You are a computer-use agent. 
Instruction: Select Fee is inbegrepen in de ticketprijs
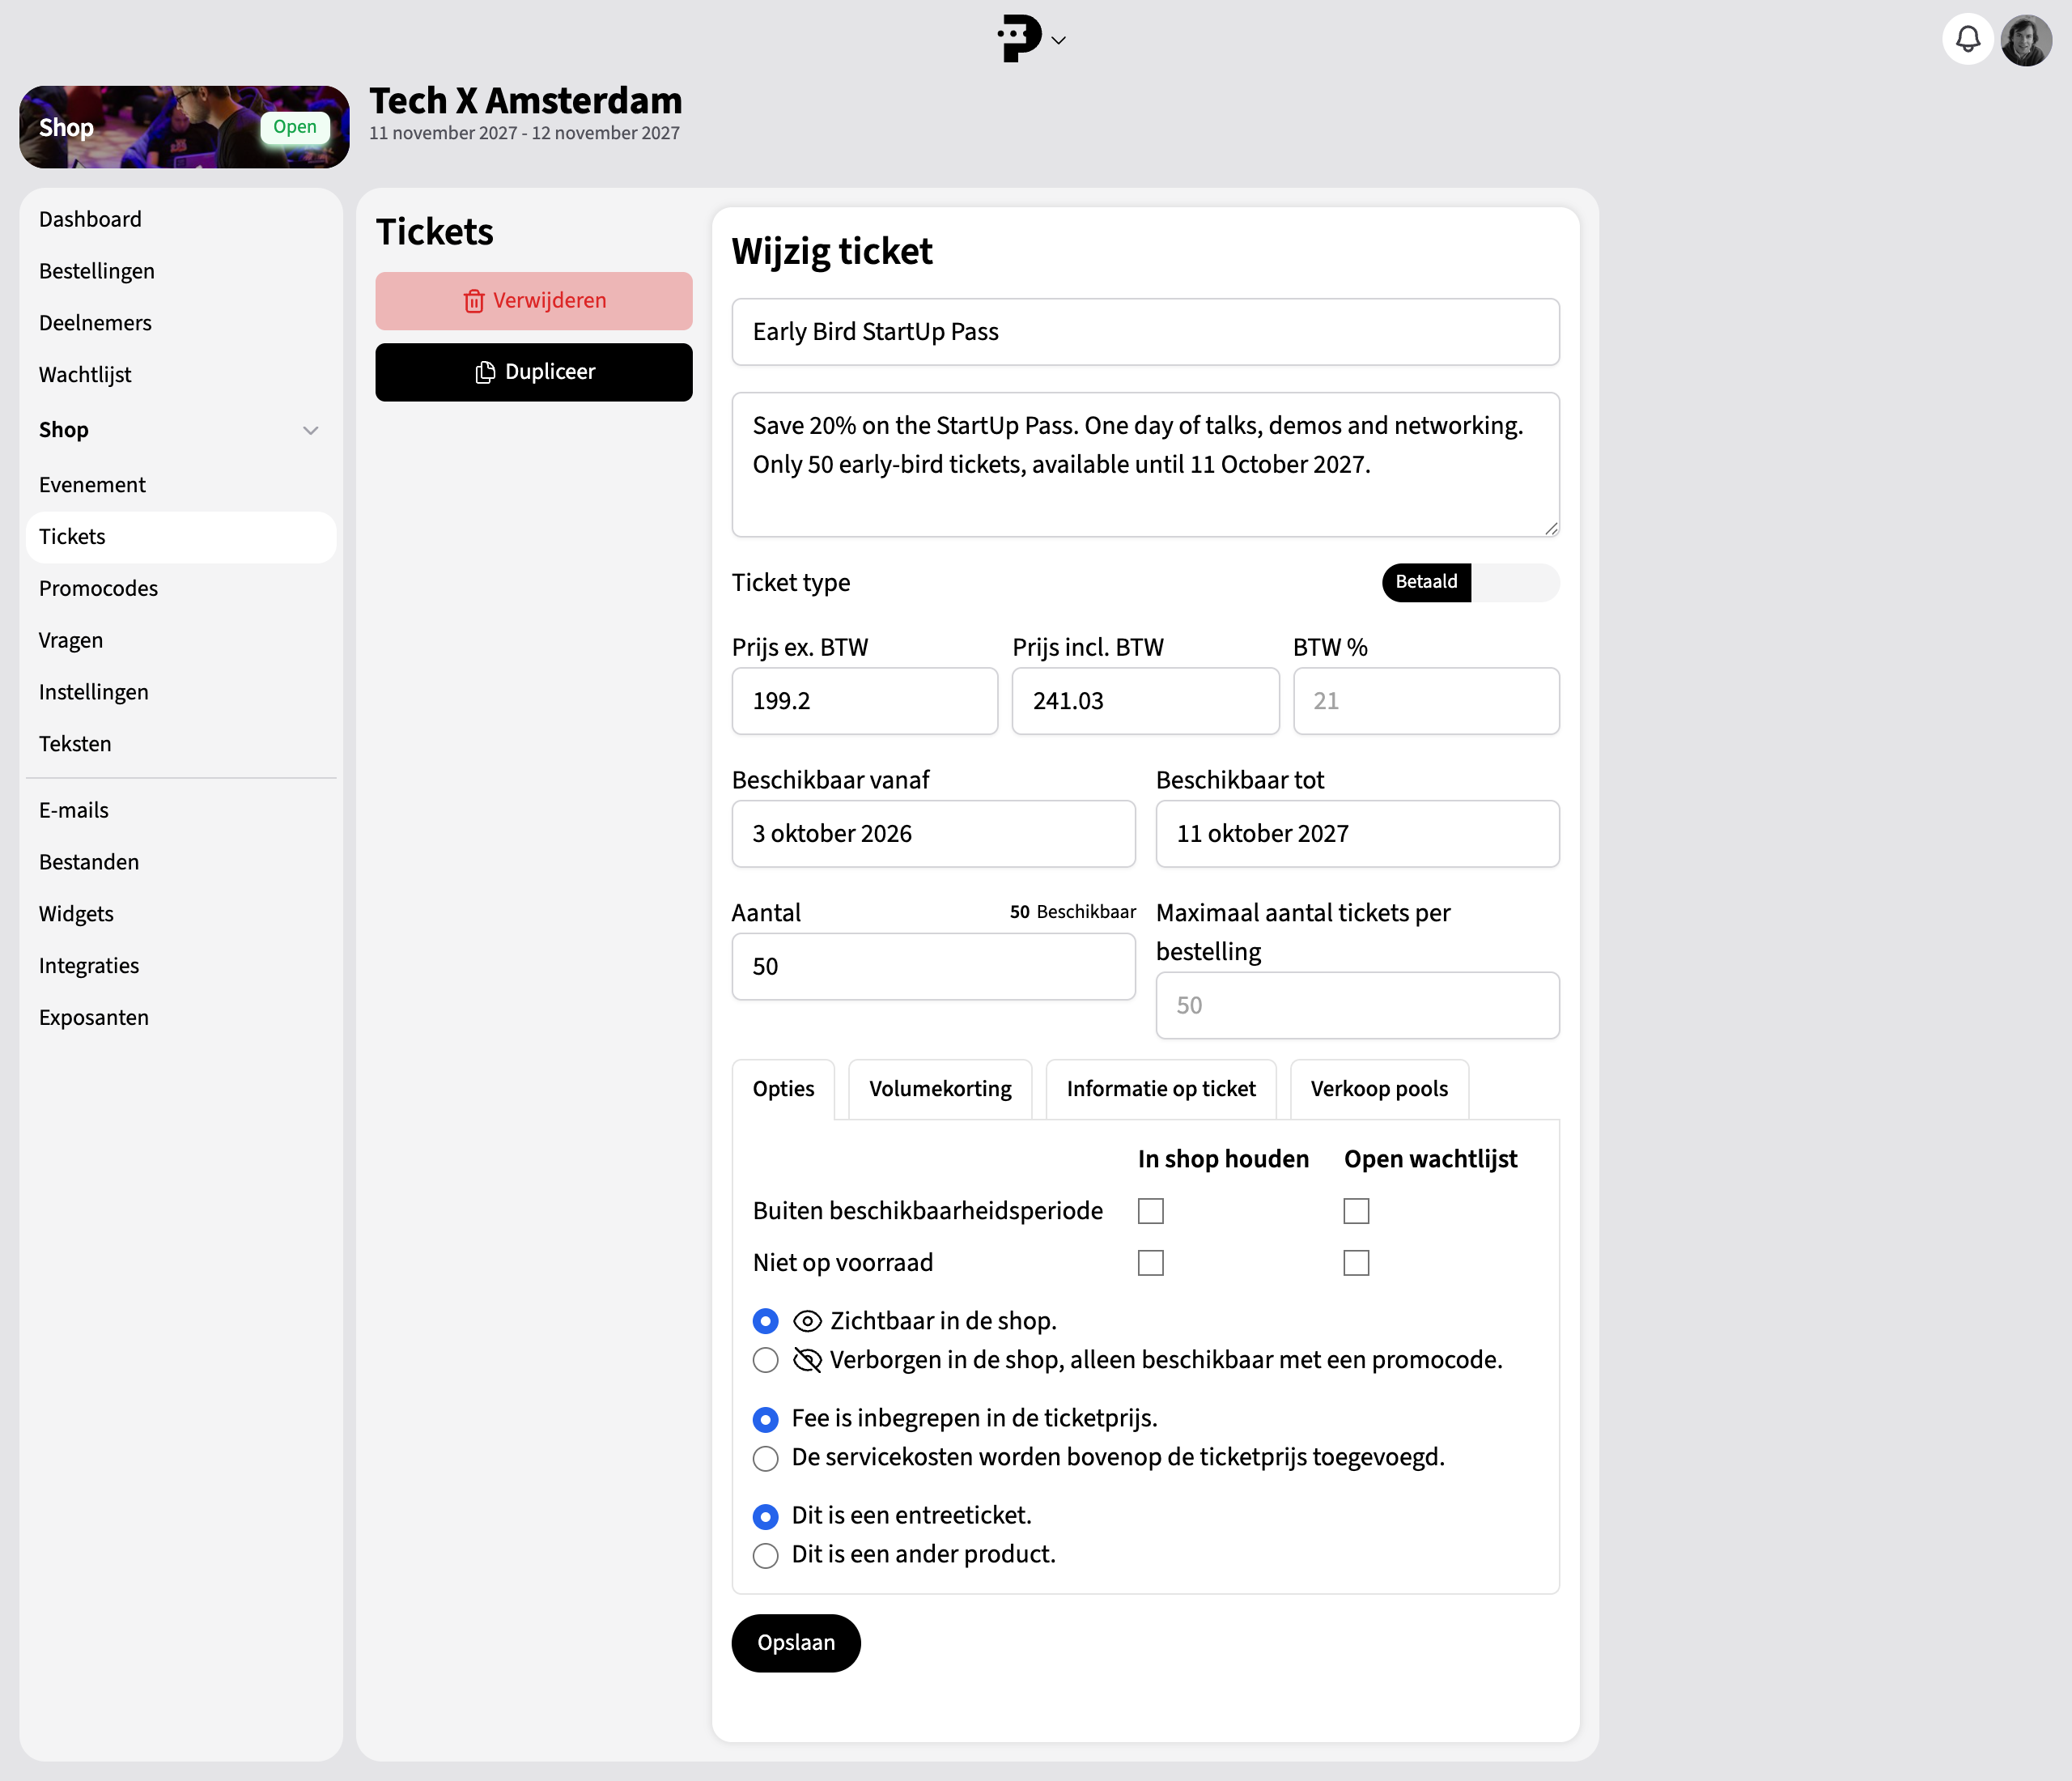pos(765,1419)
